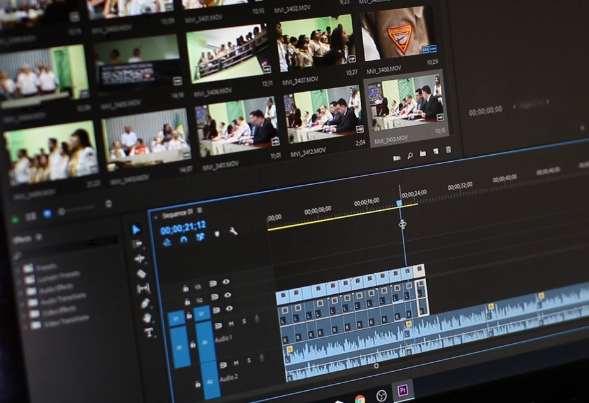Image resolution: width=589 pixels, height=403 pixels.
Task: Toggle sync lock on Audio 1 track
Action: click(x=218, y=325)
